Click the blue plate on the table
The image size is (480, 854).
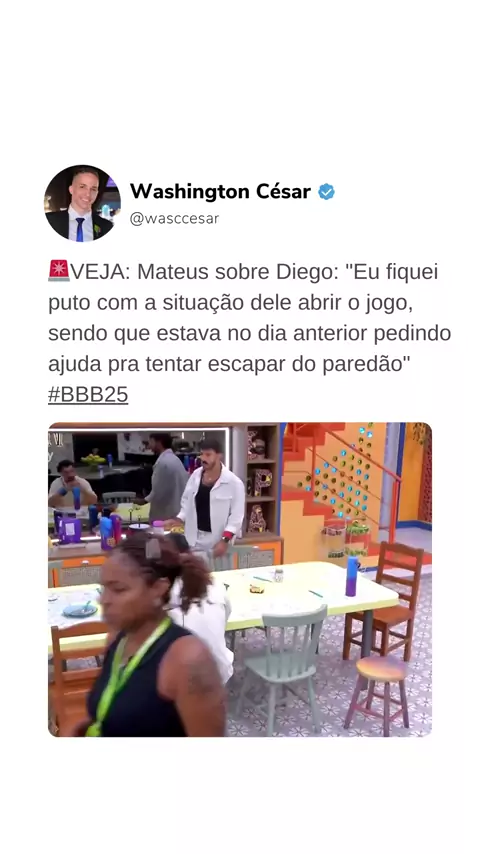pyautogui.click(x=80, y=610)
